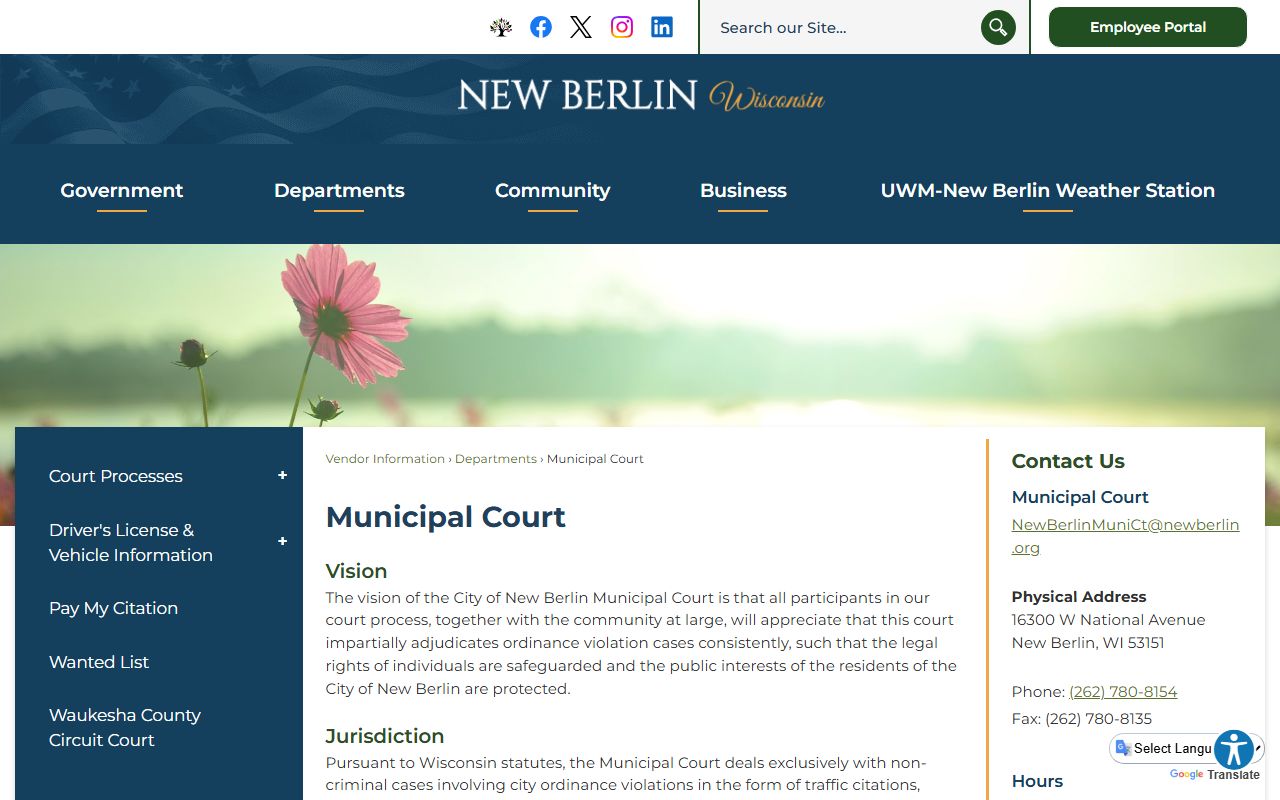This screenshot has width=1280, height=800.
Task: Click the Physical Address label
Action: click(x=1079, y=597)
